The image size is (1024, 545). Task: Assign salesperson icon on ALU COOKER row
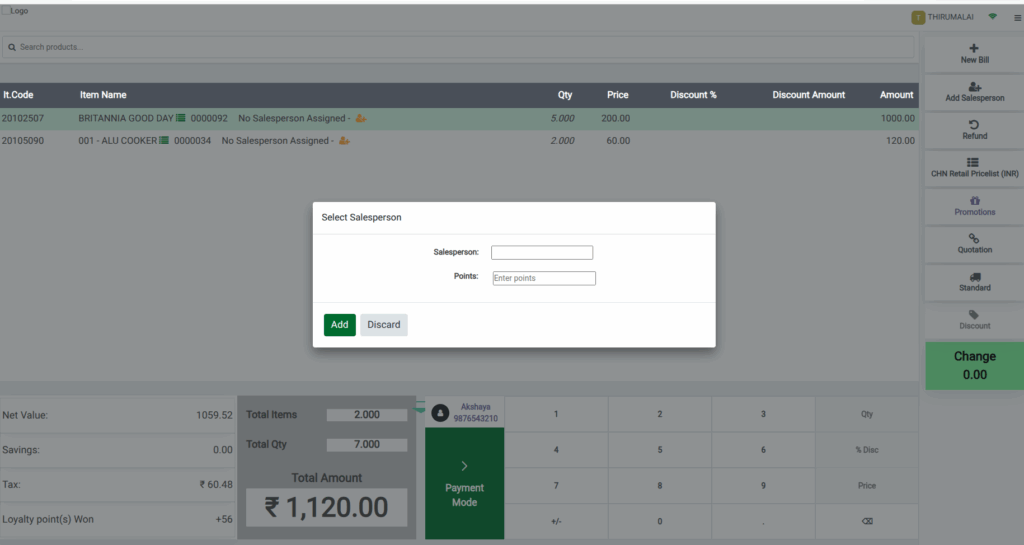click(344, 140)
